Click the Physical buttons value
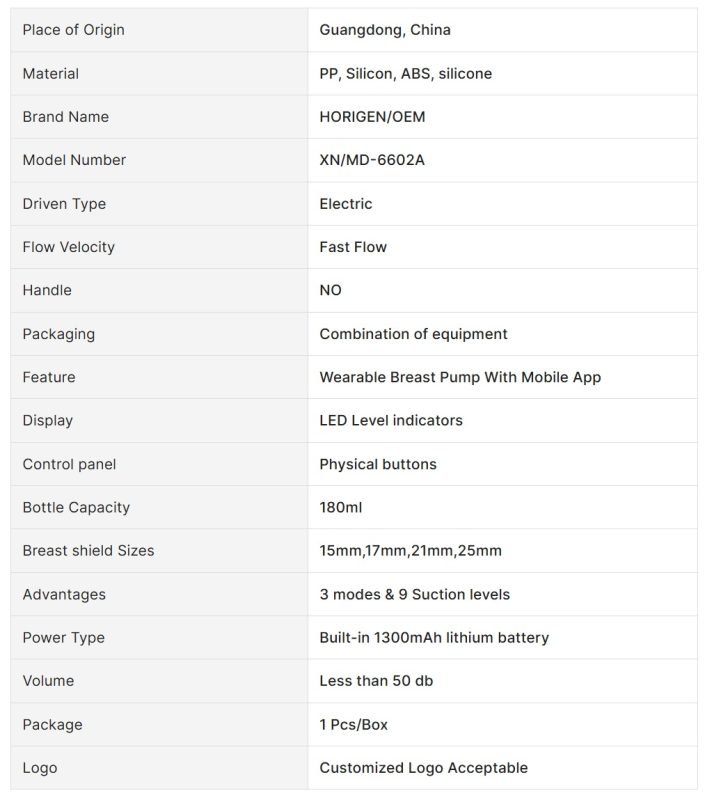Screen dimensions: 705x800 coord(378,464)
